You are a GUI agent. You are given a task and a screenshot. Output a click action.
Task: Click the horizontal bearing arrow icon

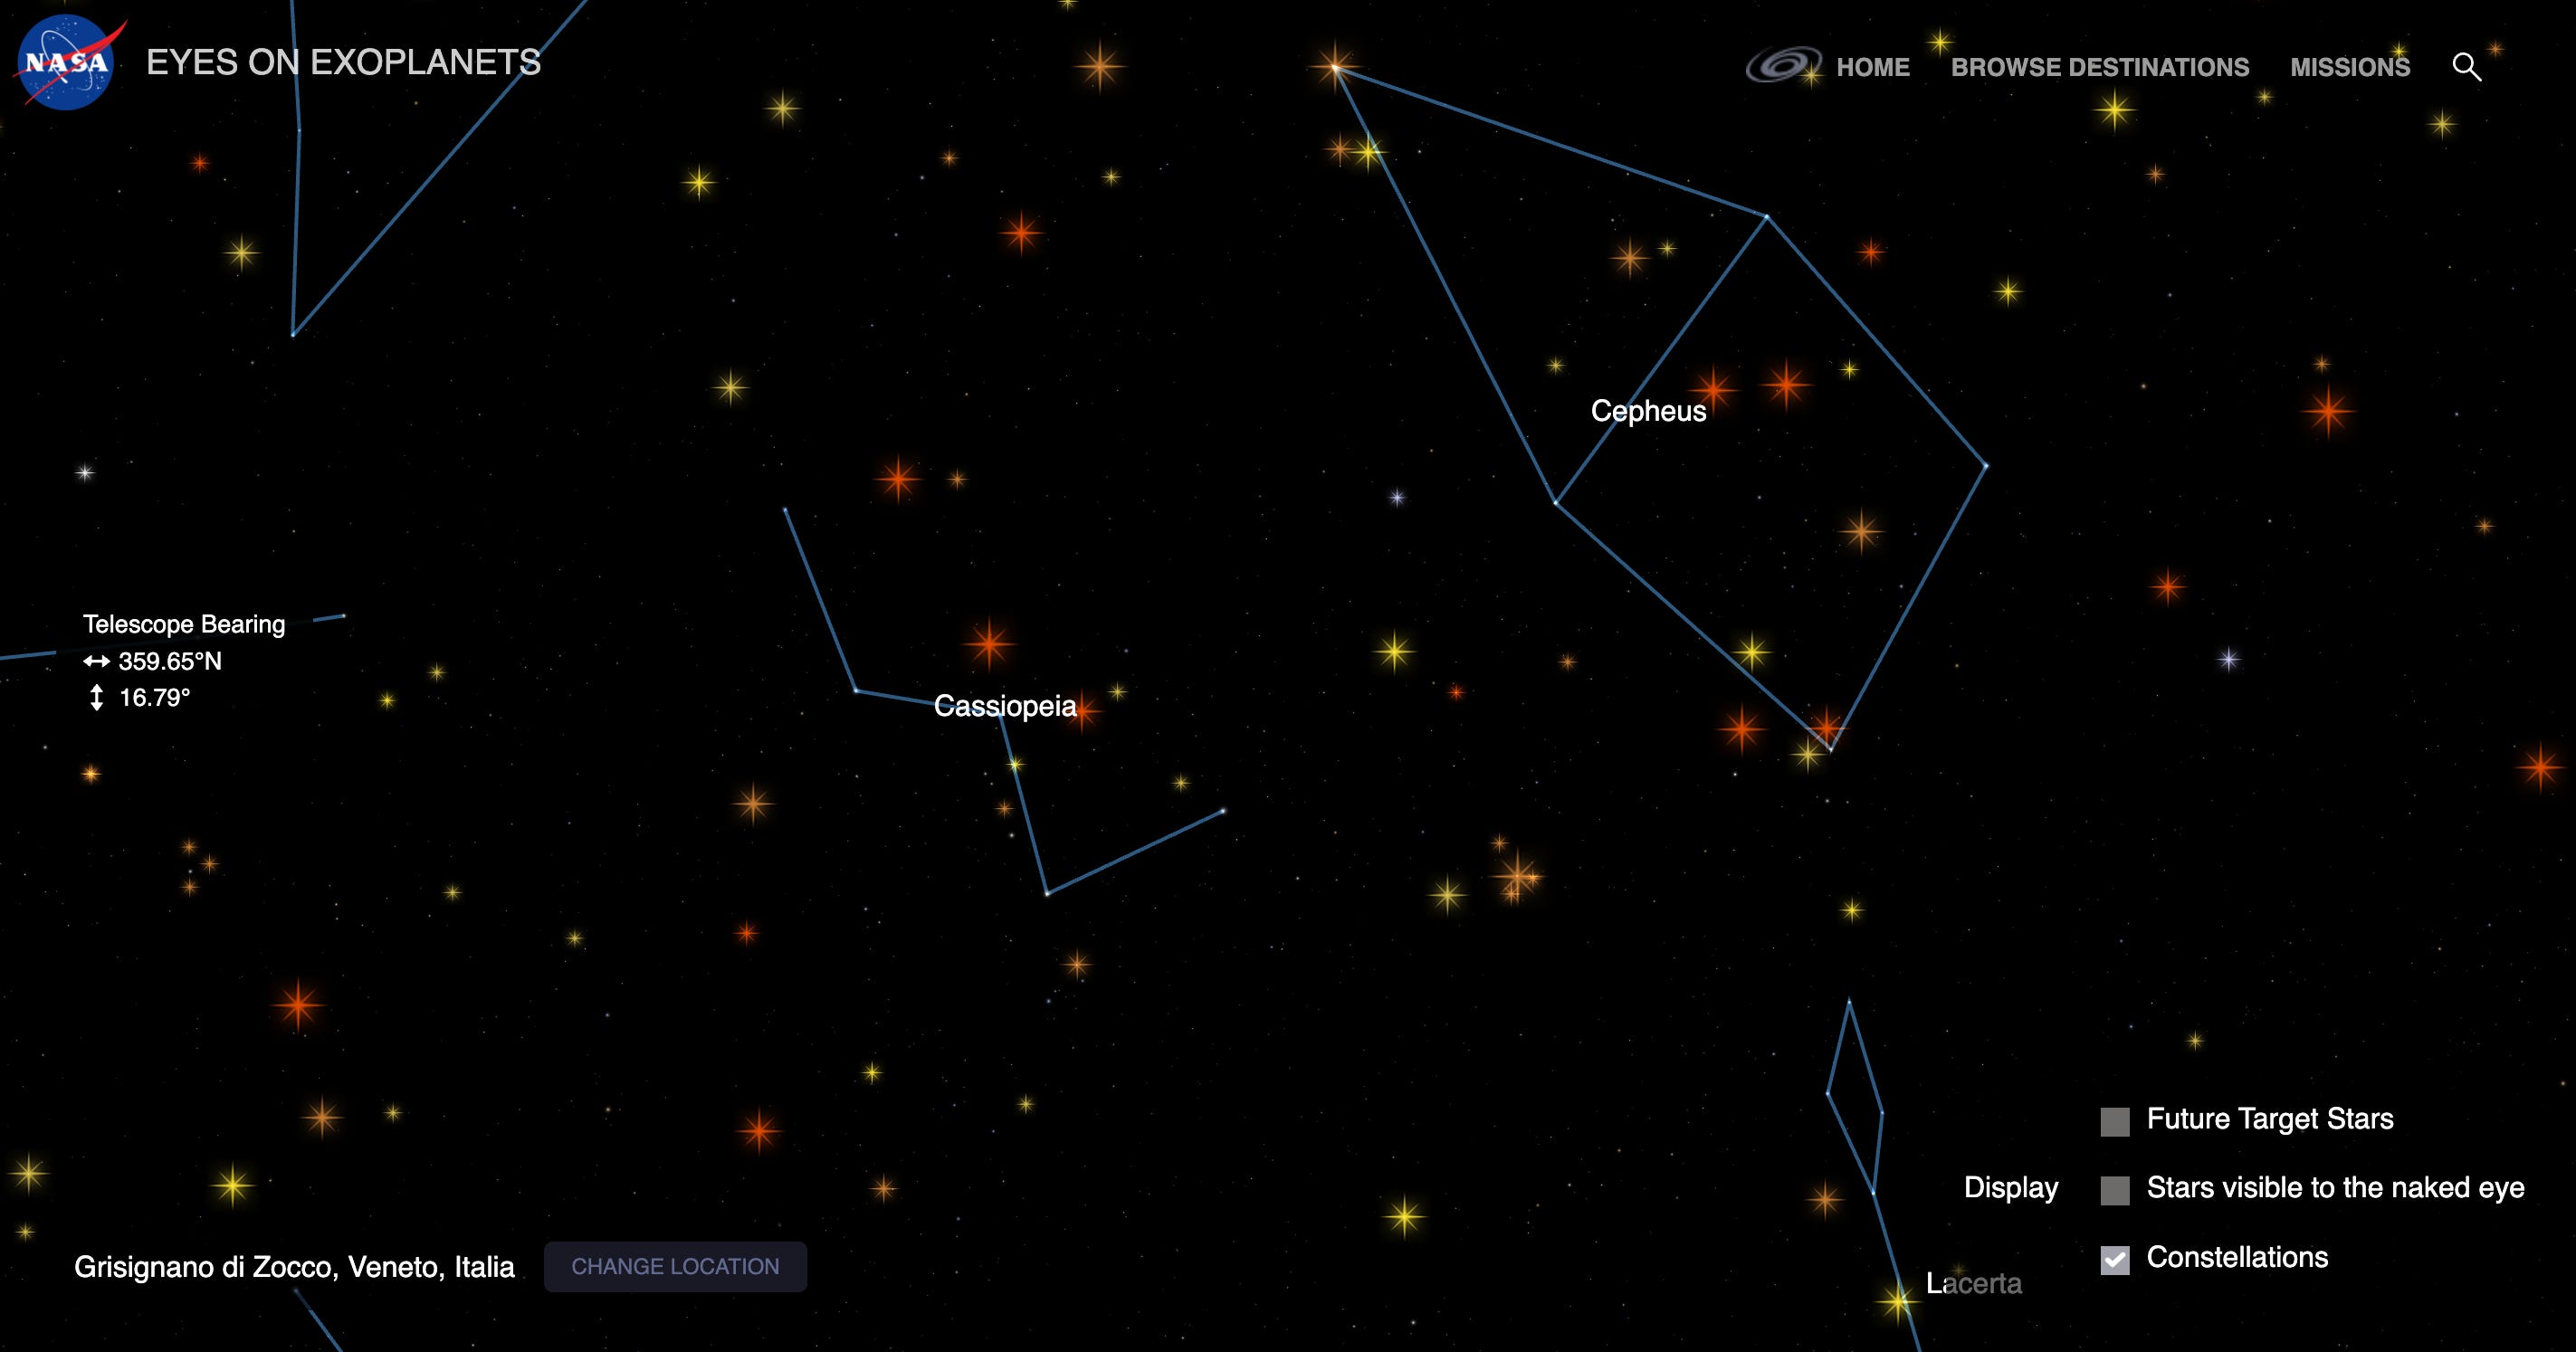pos(96,661)
